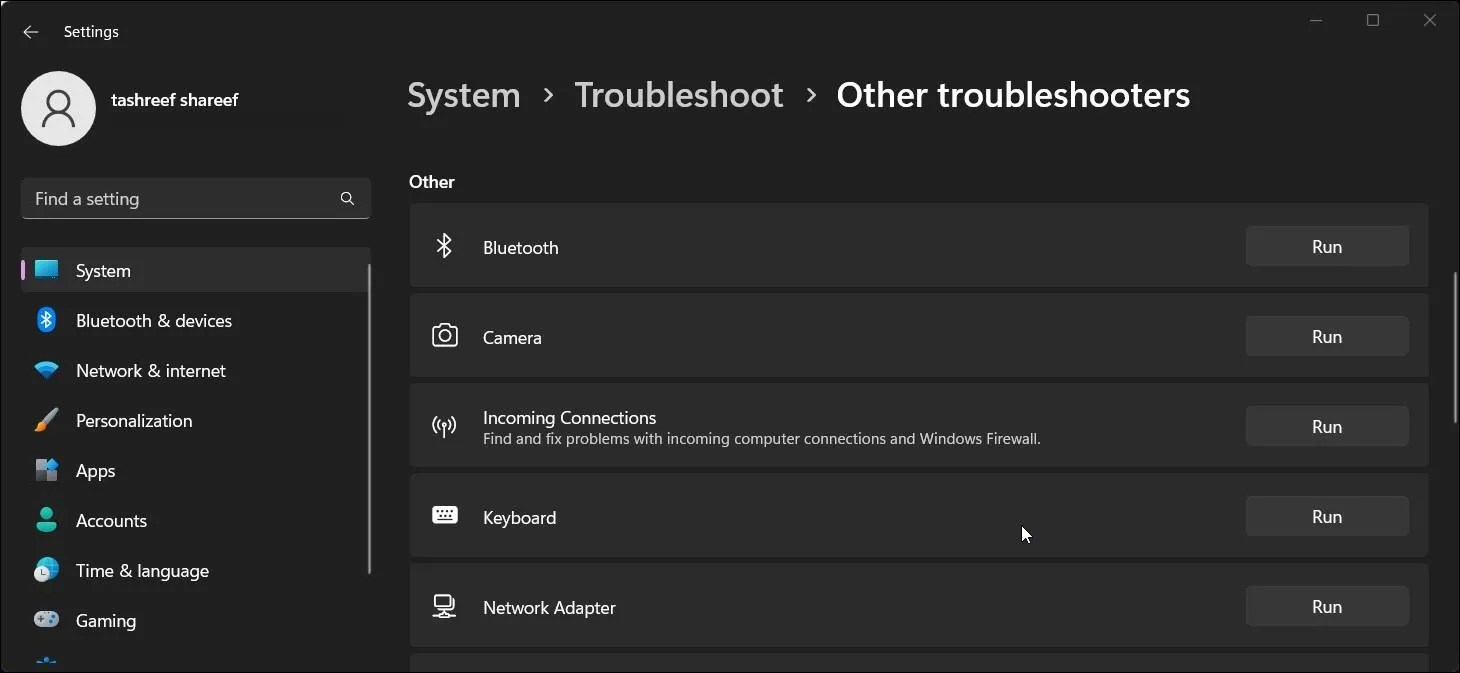Click the Find a setting search field
The image size is (1460, 673).
point(180,198)
